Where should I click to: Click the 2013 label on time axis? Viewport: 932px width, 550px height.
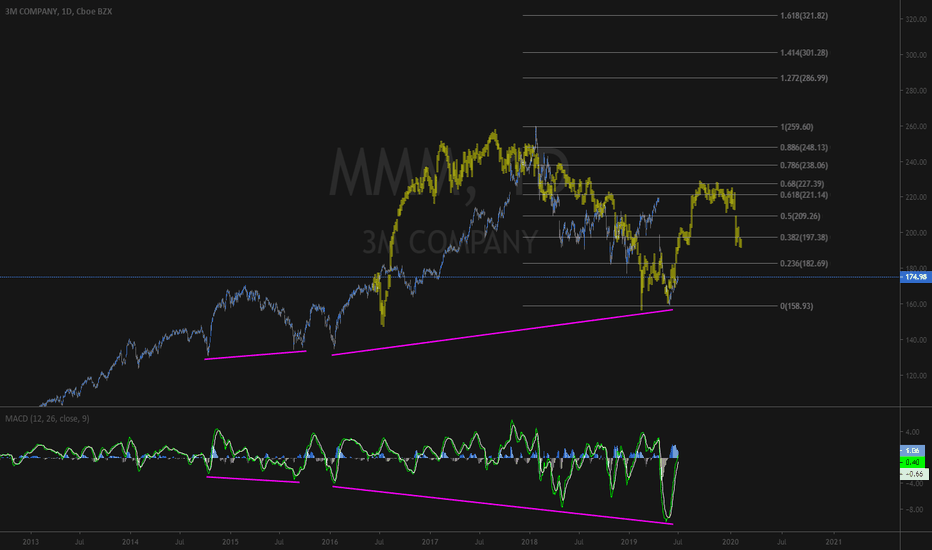30,542
